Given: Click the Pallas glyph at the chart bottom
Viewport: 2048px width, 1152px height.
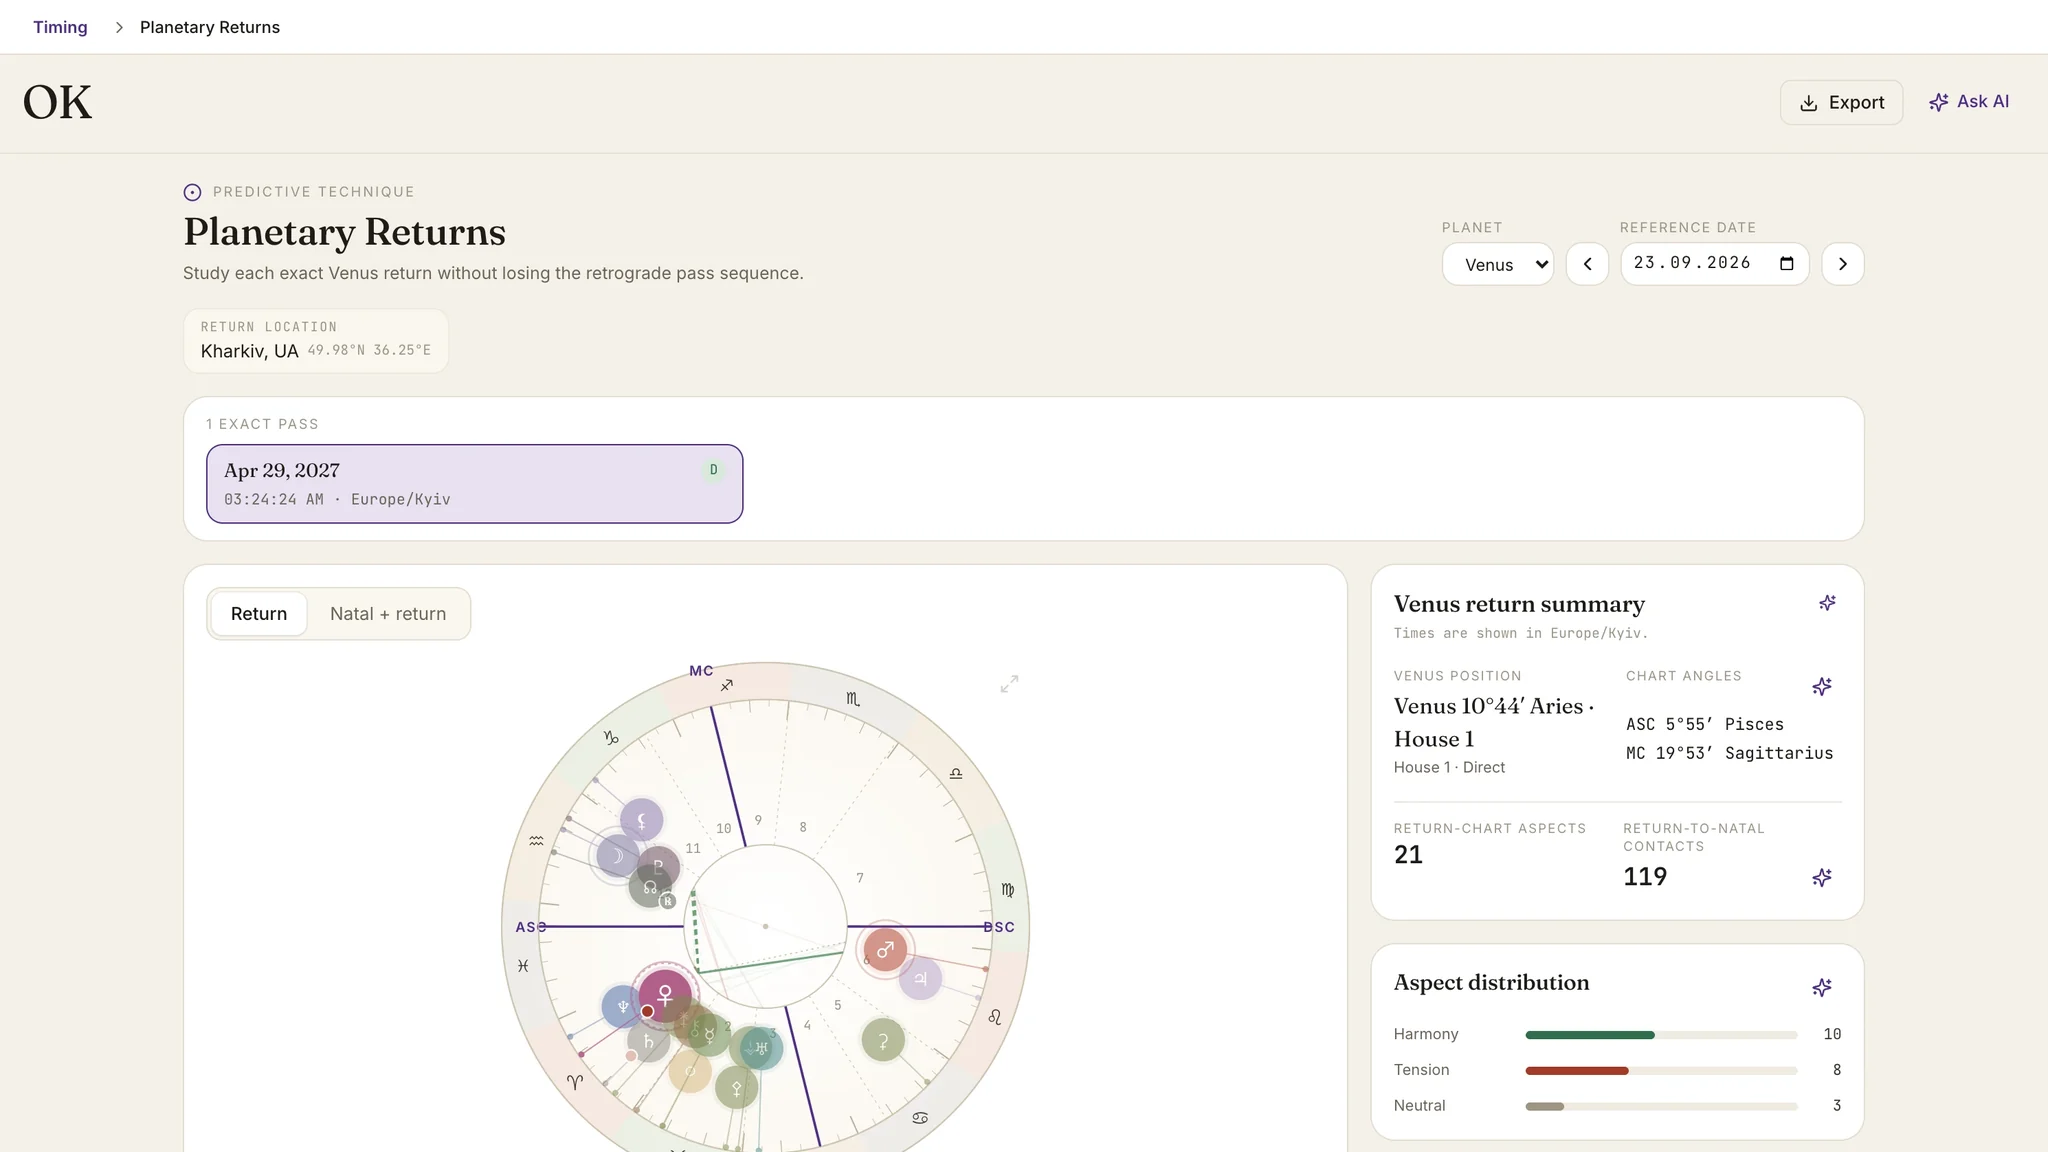Looking at the screenshot, I should [x=737, y=1087].
